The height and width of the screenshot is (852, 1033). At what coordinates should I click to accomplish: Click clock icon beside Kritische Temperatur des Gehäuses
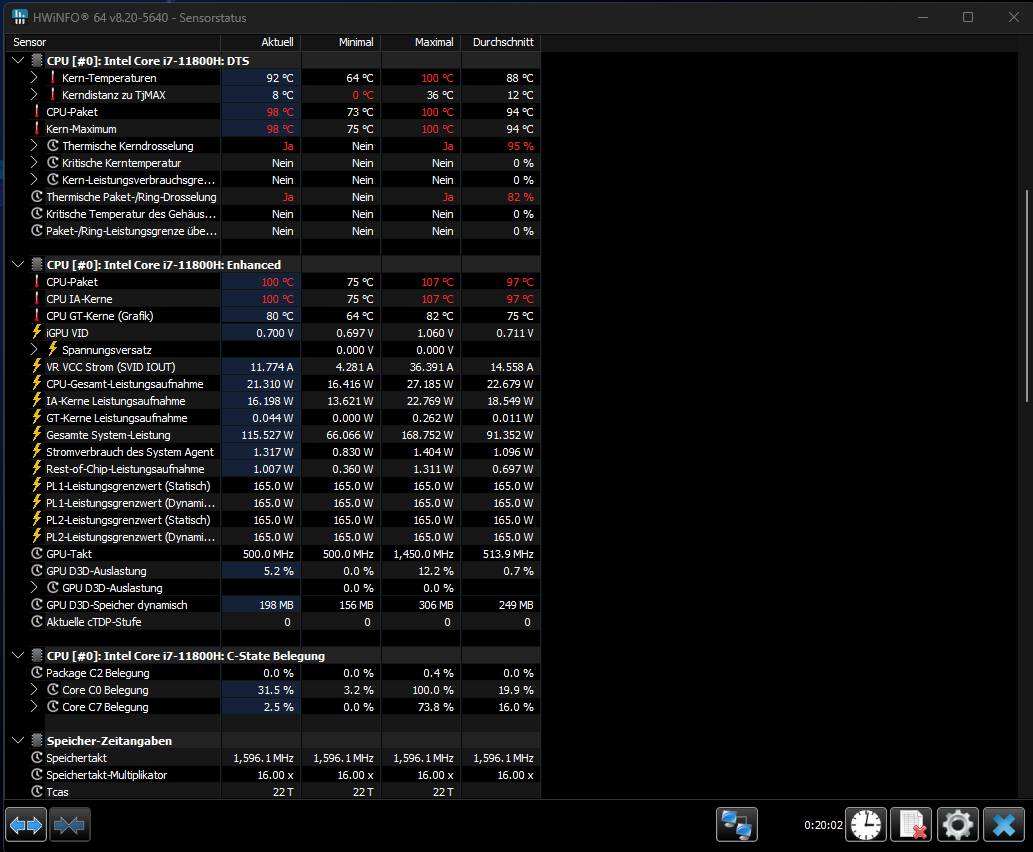(x=37, y=213)
